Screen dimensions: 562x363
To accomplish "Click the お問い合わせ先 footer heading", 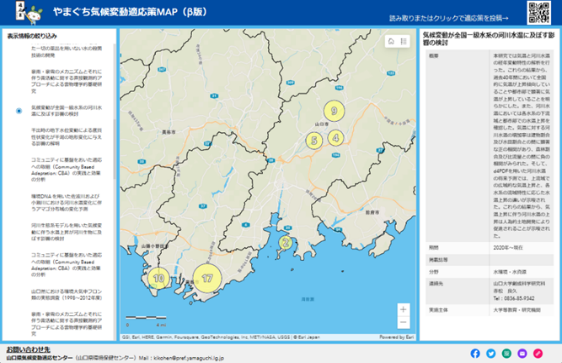I will [x=28, y=349].
